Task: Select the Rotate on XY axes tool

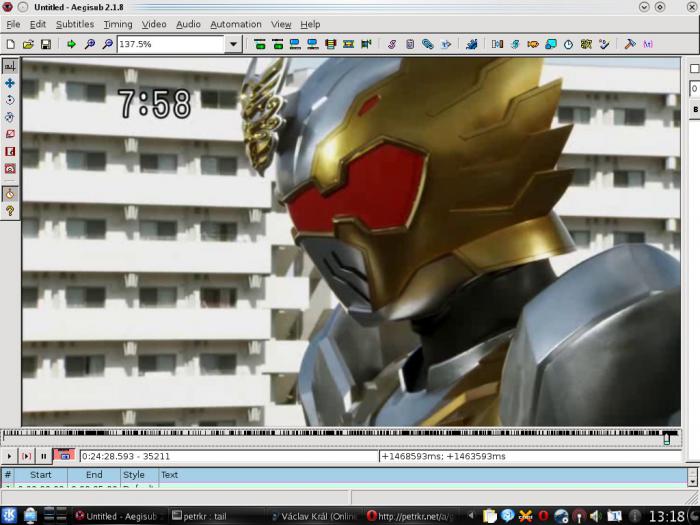Action: click(10, 117)
